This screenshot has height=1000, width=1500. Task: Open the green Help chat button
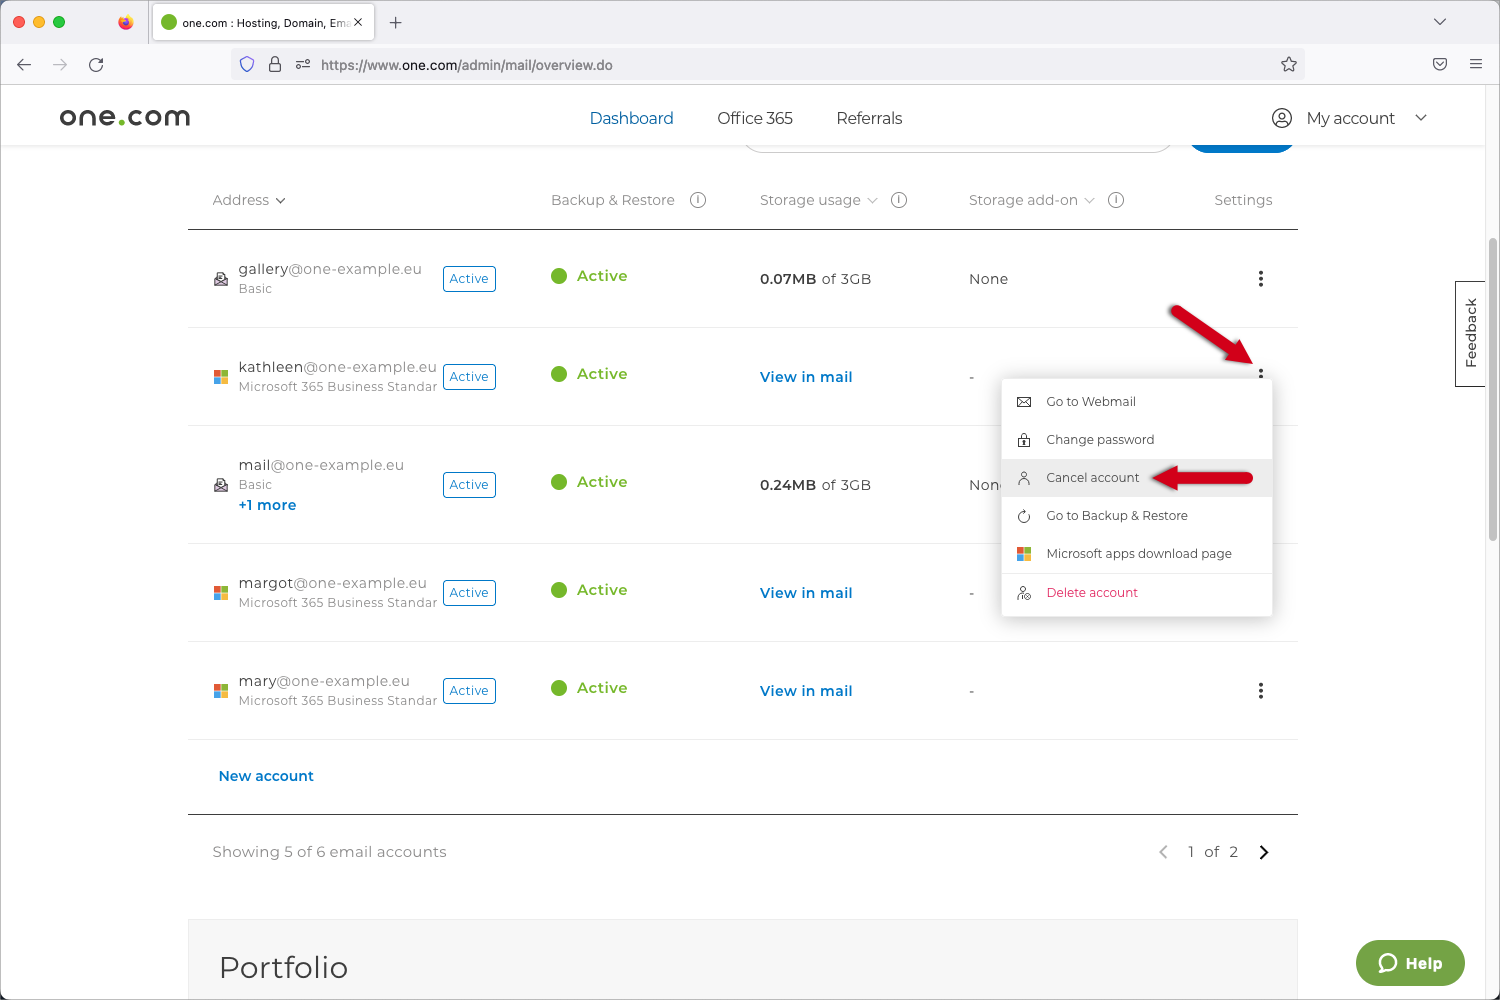[x=1409, y=963]
